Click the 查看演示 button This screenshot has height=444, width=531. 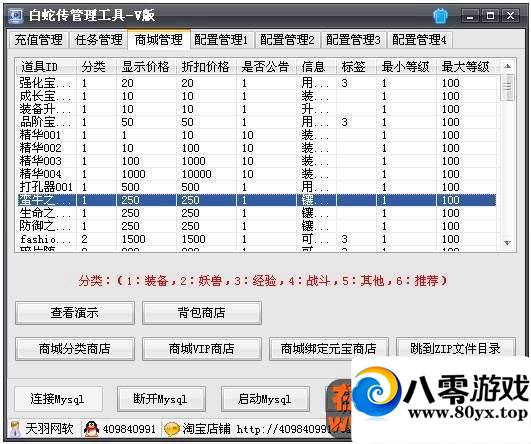pos(75,312)
